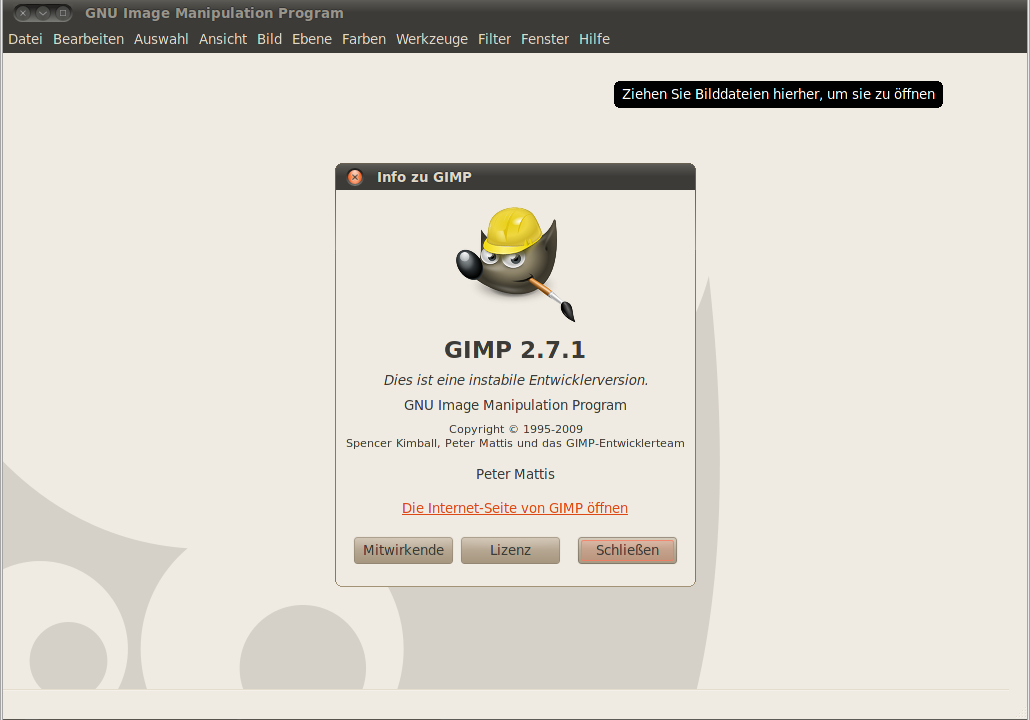The image size is (1030, 720).
Task: Click the drag-and-drop hint banner
Action: click(x=778, y=94)
